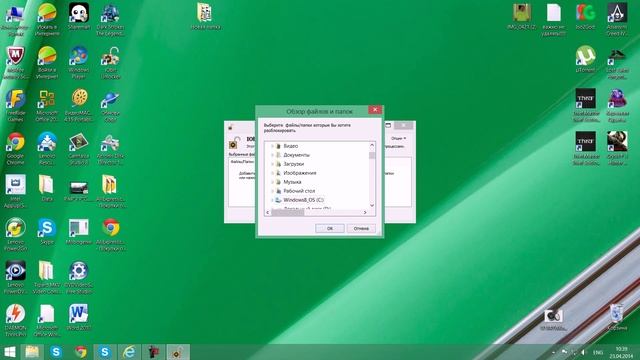Click the ENG language indicator in tray
Image resolution: width=640 pixels, height=360 pixels.
(x=598, y=352)
